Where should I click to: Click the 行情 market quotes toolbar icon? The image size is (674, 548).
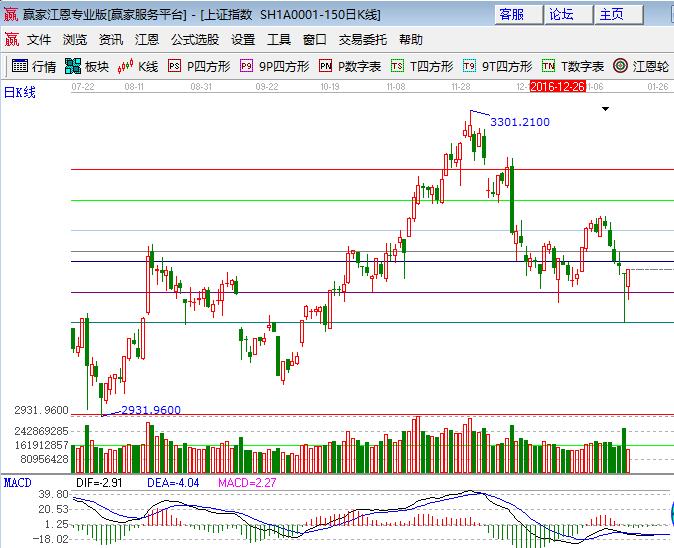[x=34, y=66]
